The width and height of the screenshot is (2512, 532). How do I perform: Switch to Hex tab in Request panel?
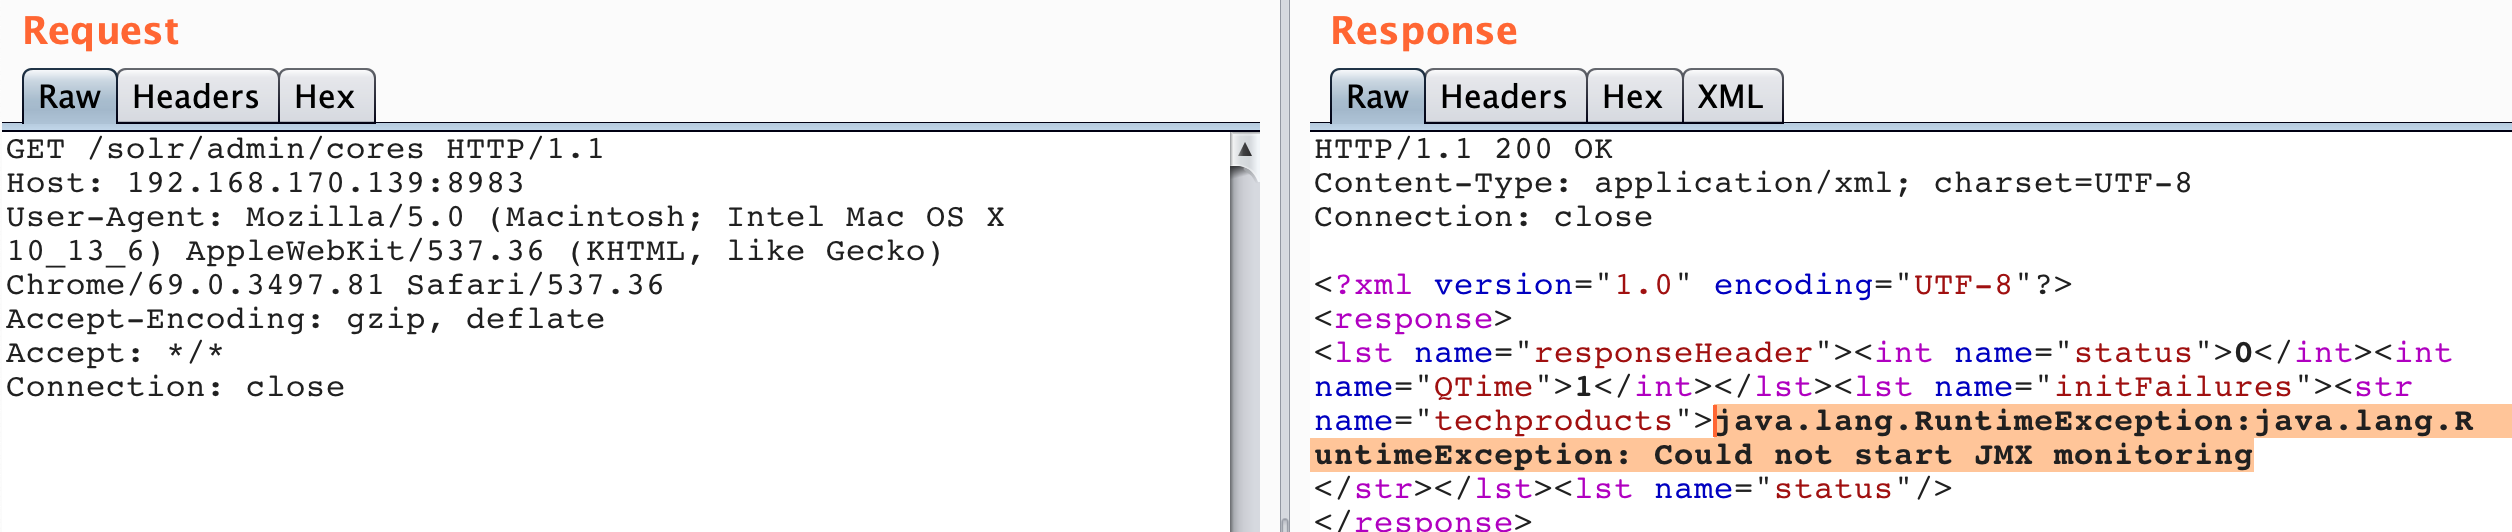click(x=326, y=97)
